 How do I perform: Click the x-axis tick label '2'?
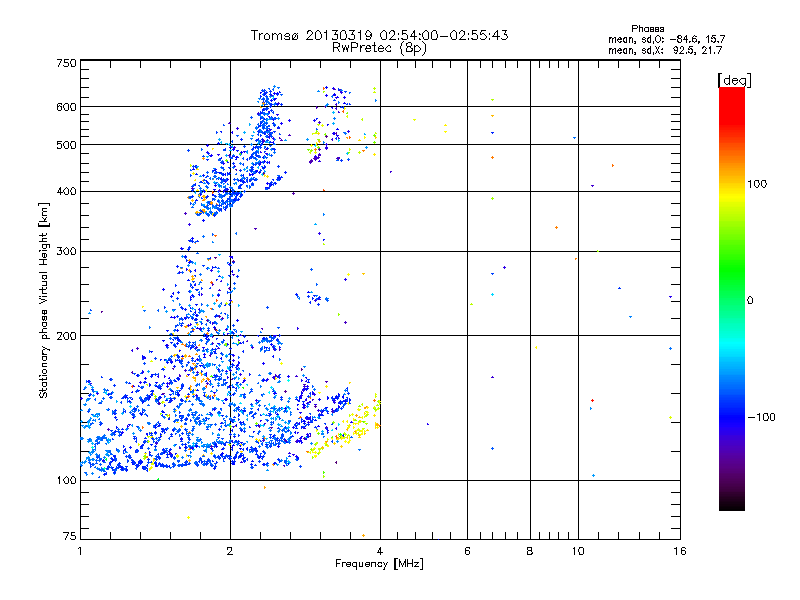(x=230, y=551)
